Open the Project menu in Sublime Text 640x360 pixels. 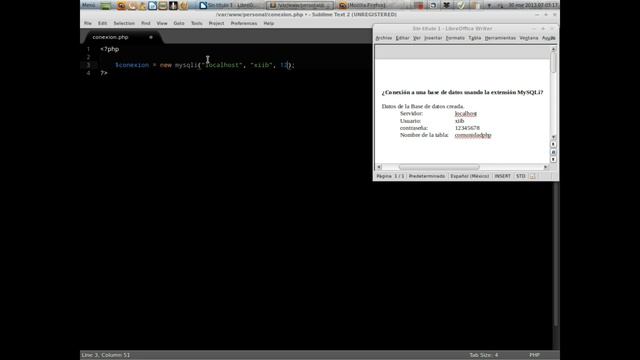pyautogui.click(x=216, y=23)
